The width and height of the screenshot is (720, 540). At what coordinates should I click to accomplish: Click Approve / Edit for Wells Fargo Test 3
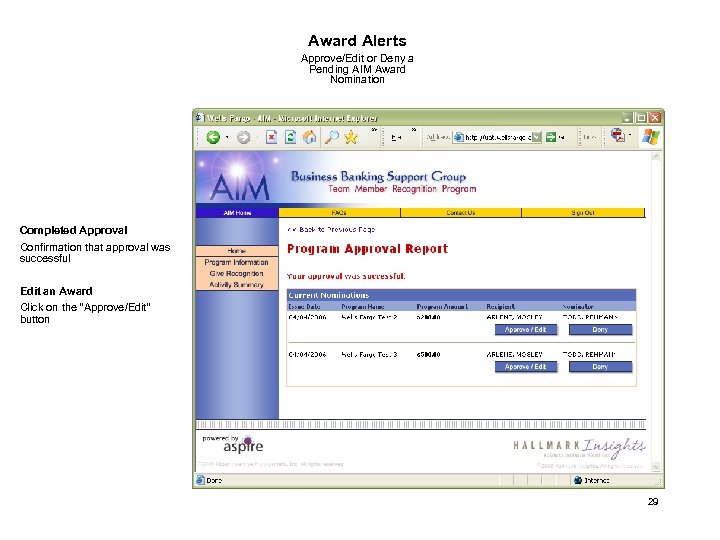click(x=526, y=366)
